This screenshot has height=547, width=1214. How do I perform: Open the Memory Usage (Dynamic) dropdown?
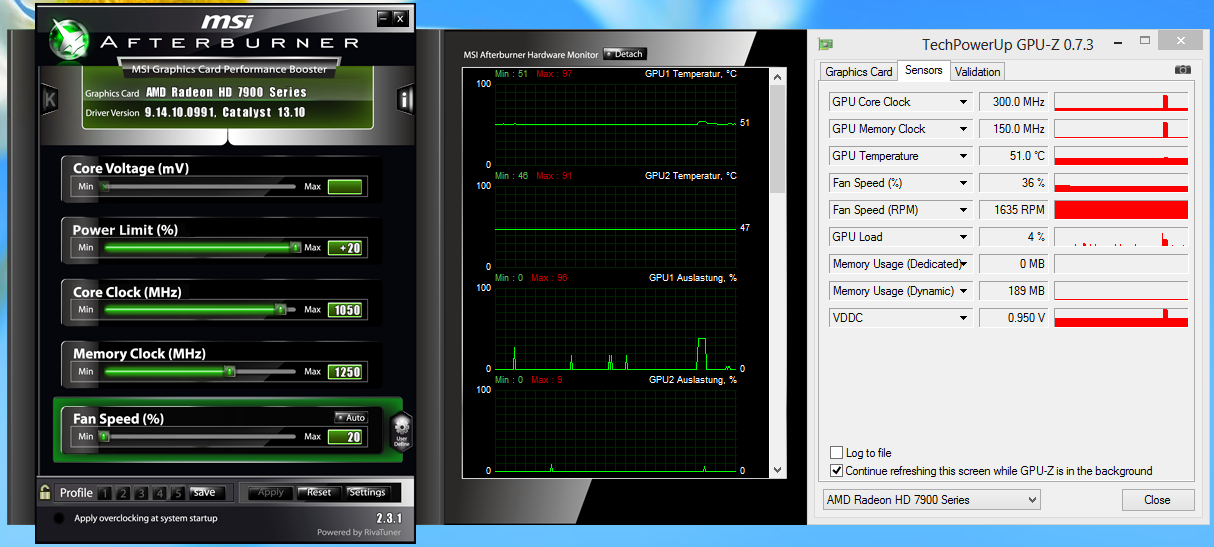click(964, 291)
